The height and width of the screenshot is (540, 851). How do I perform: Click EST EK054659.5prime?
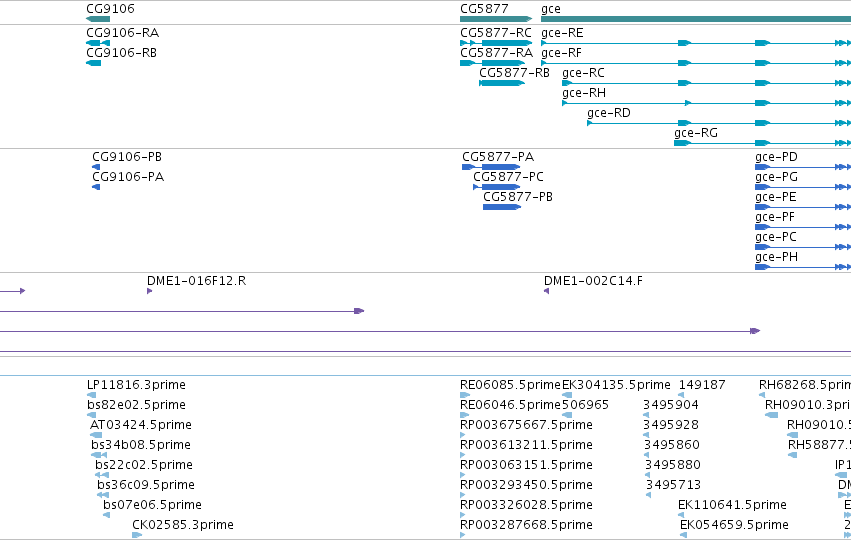734,525
